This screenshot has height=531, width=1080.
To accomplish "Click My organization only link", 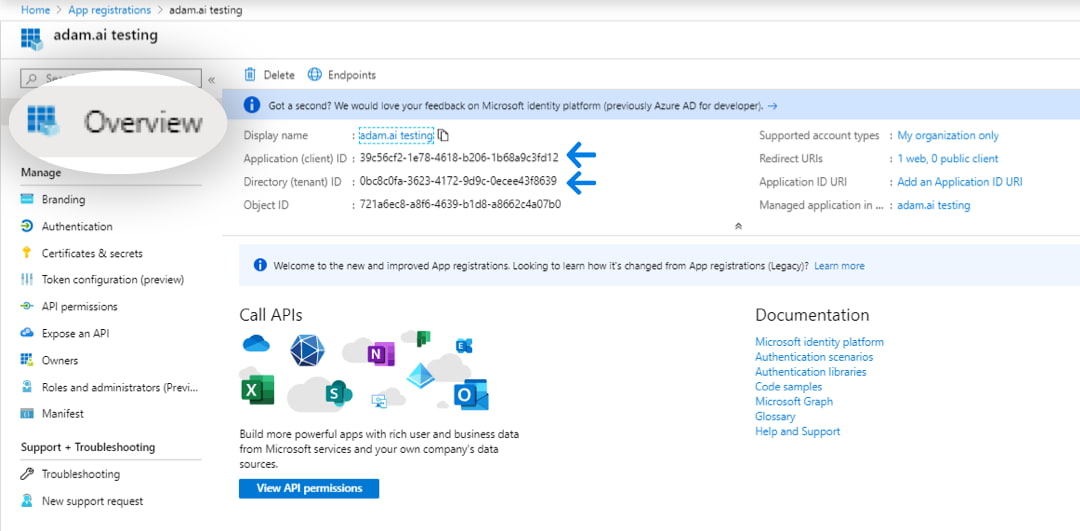I will pos(948,136).
